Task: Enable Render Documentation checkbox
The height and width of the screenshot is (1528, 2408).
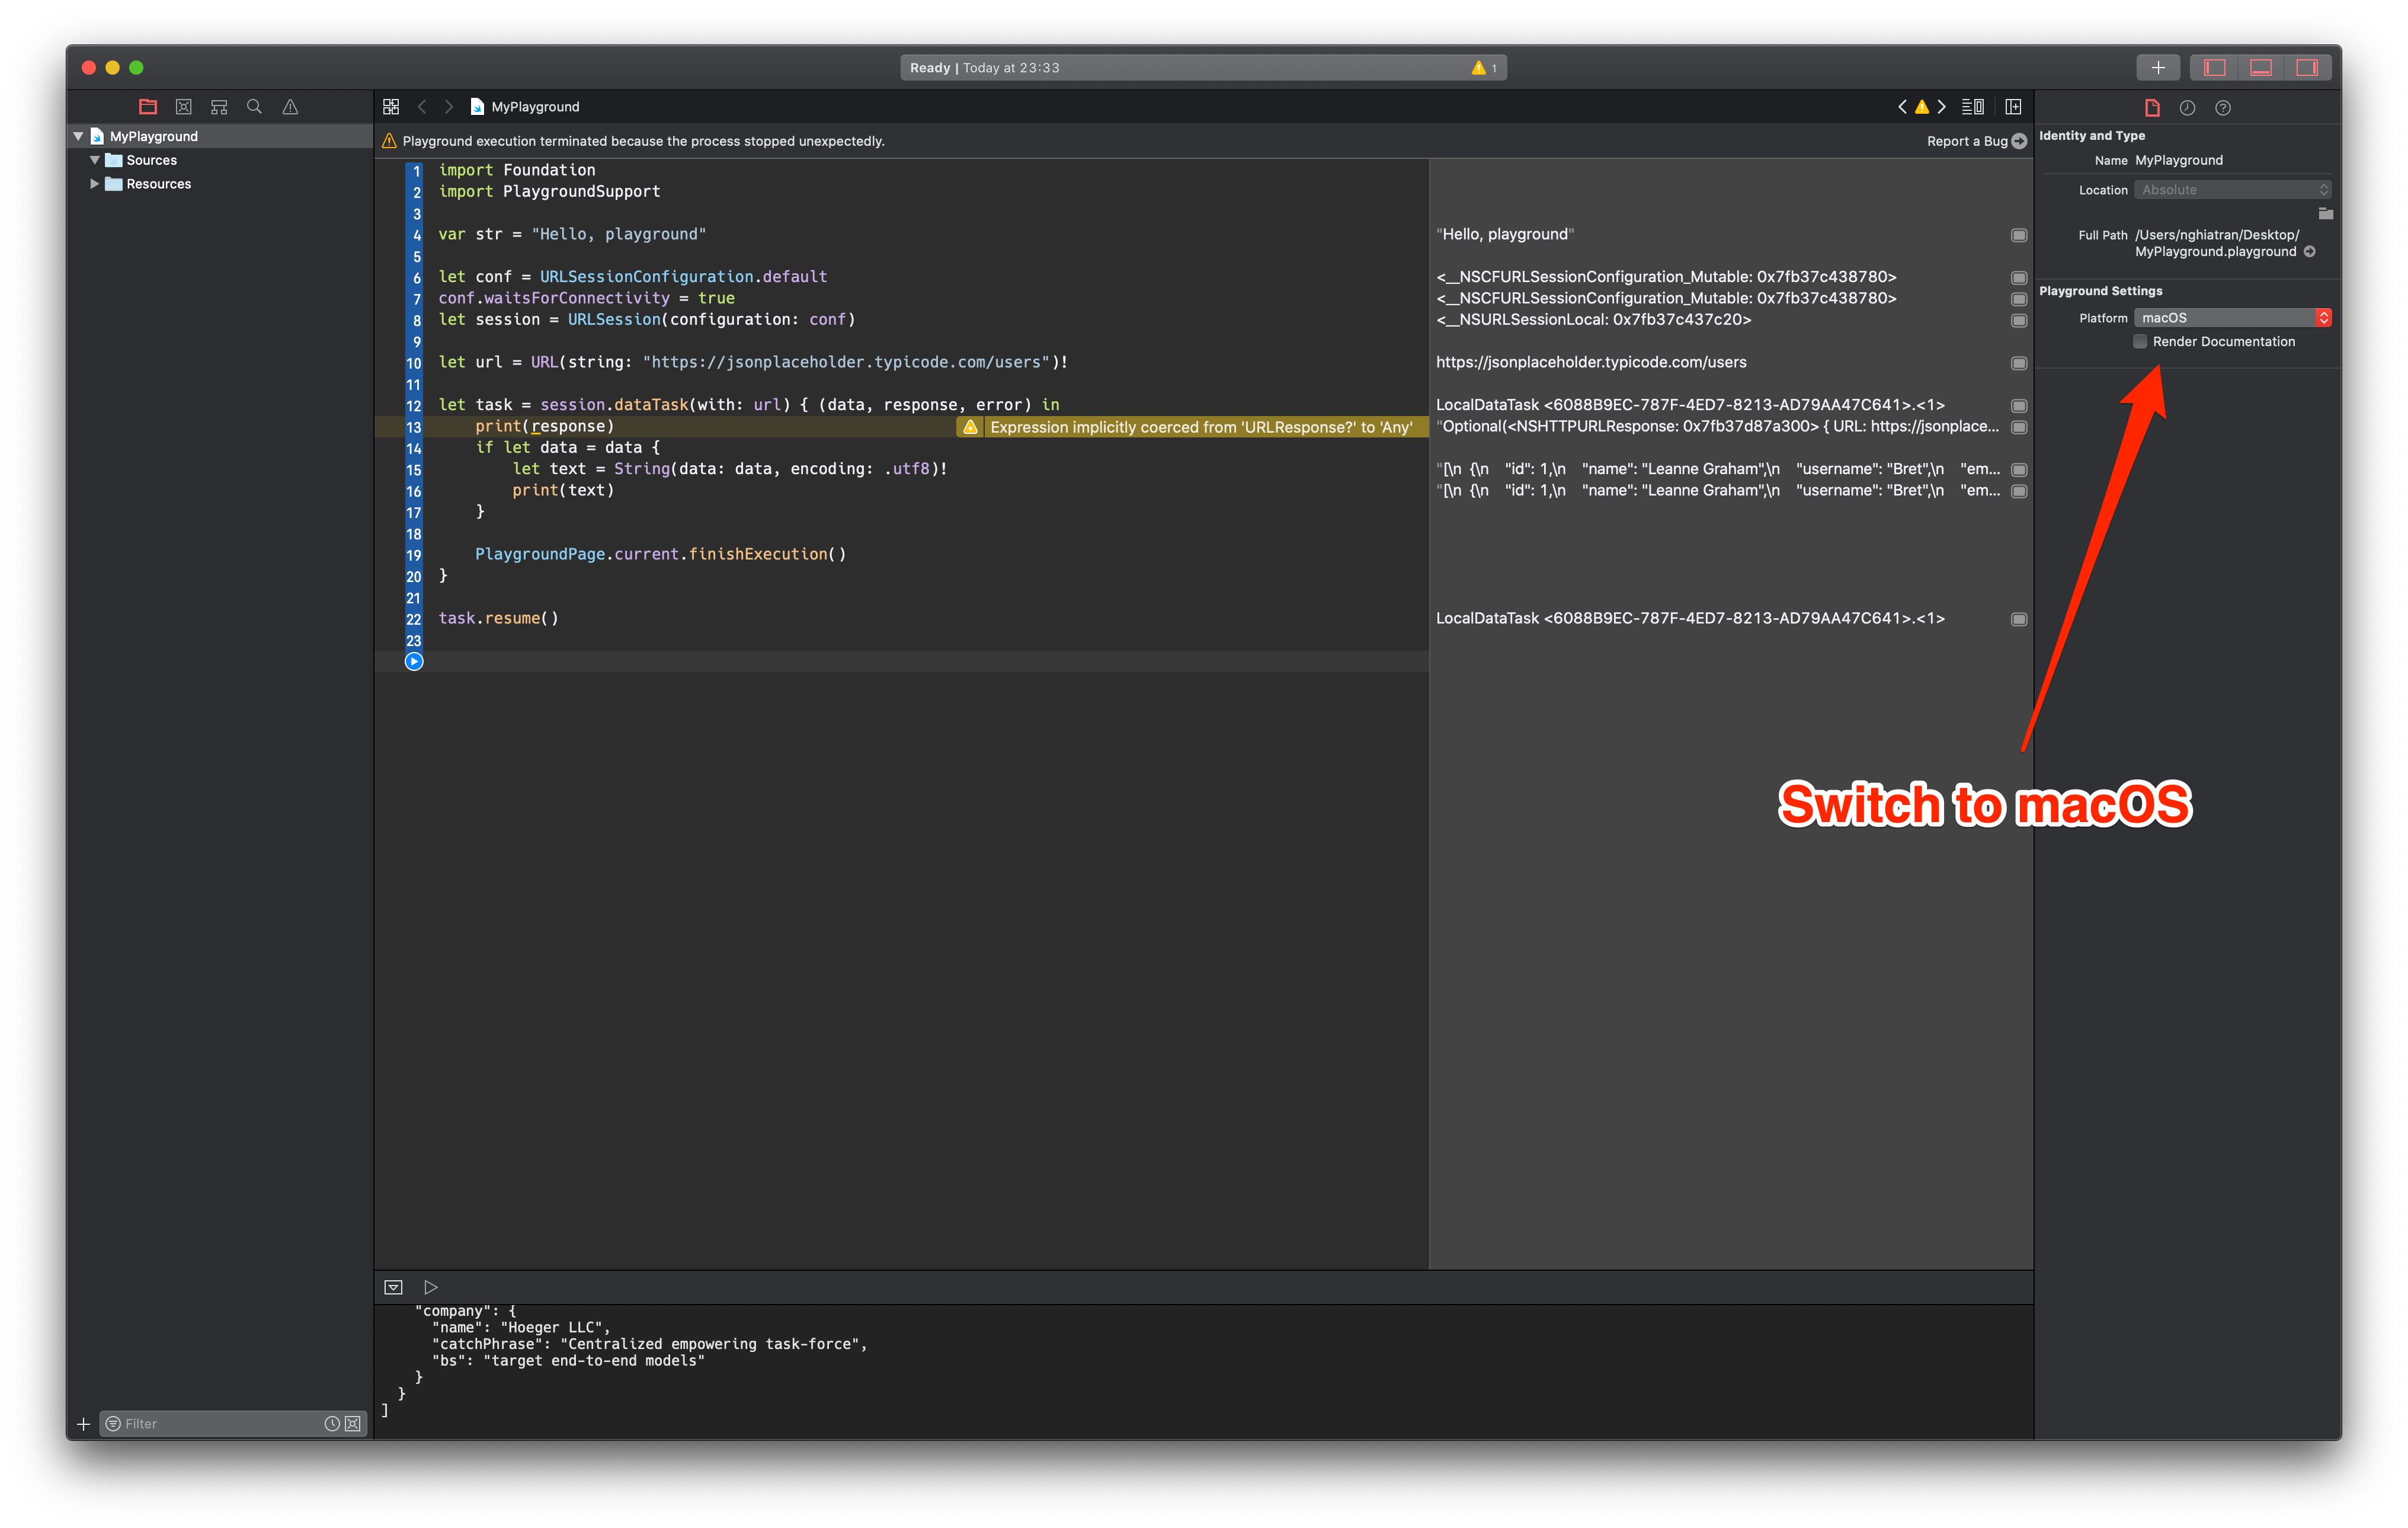Action: [x=2140, y=341]
